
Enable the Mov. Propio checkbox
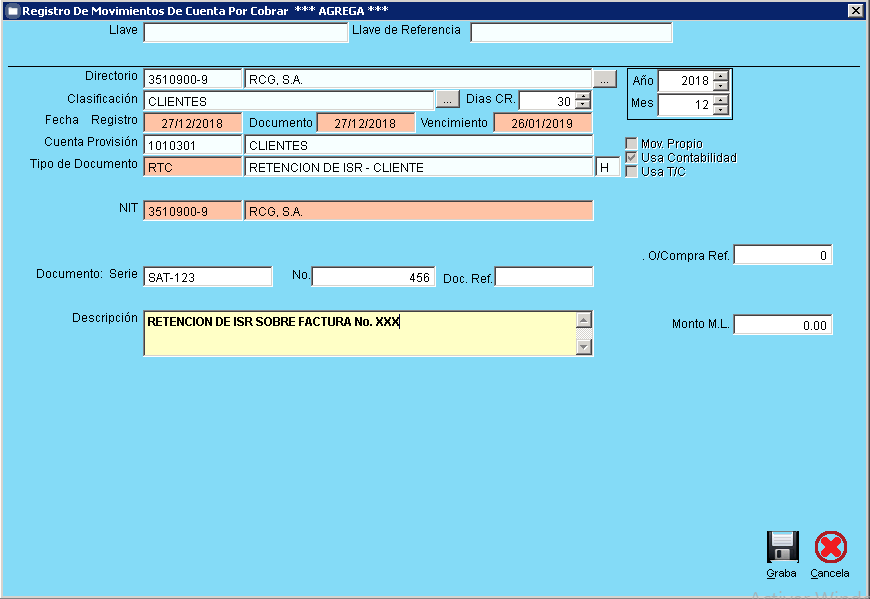(x=631, y=144)
